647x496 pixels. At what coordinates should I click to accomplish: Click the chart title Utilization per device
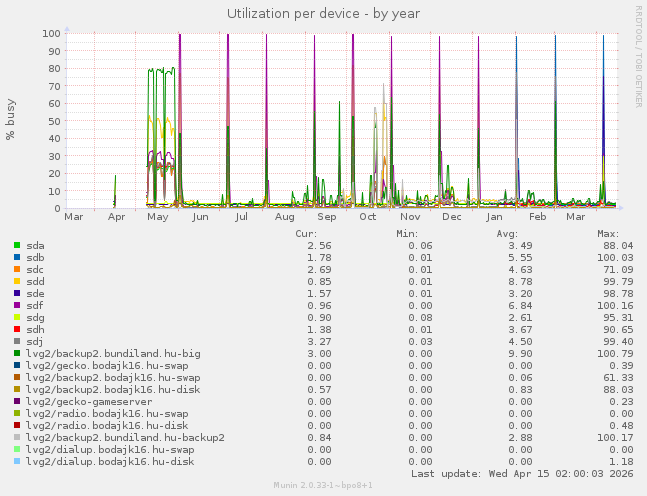(x=324, y=14)
